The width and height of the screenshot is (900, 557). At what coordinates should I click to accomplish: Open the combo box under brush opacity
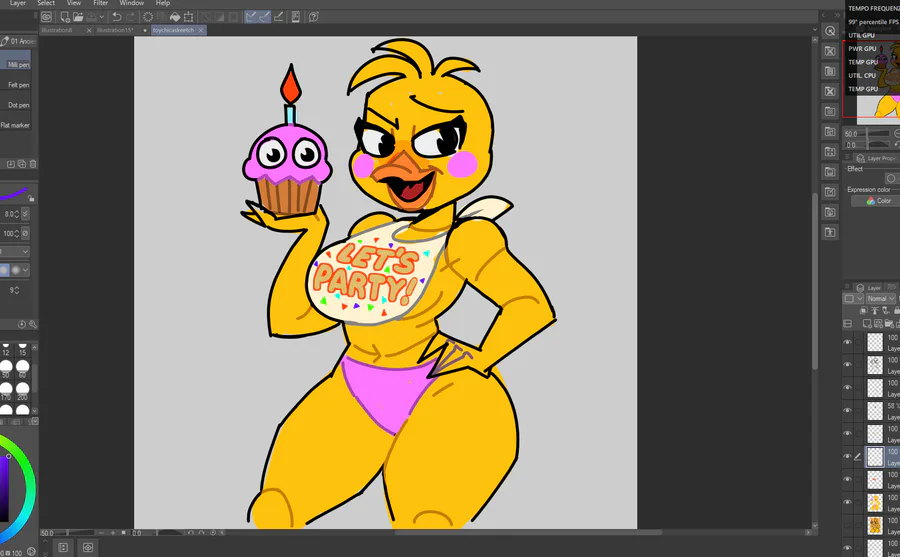point(14,252)
